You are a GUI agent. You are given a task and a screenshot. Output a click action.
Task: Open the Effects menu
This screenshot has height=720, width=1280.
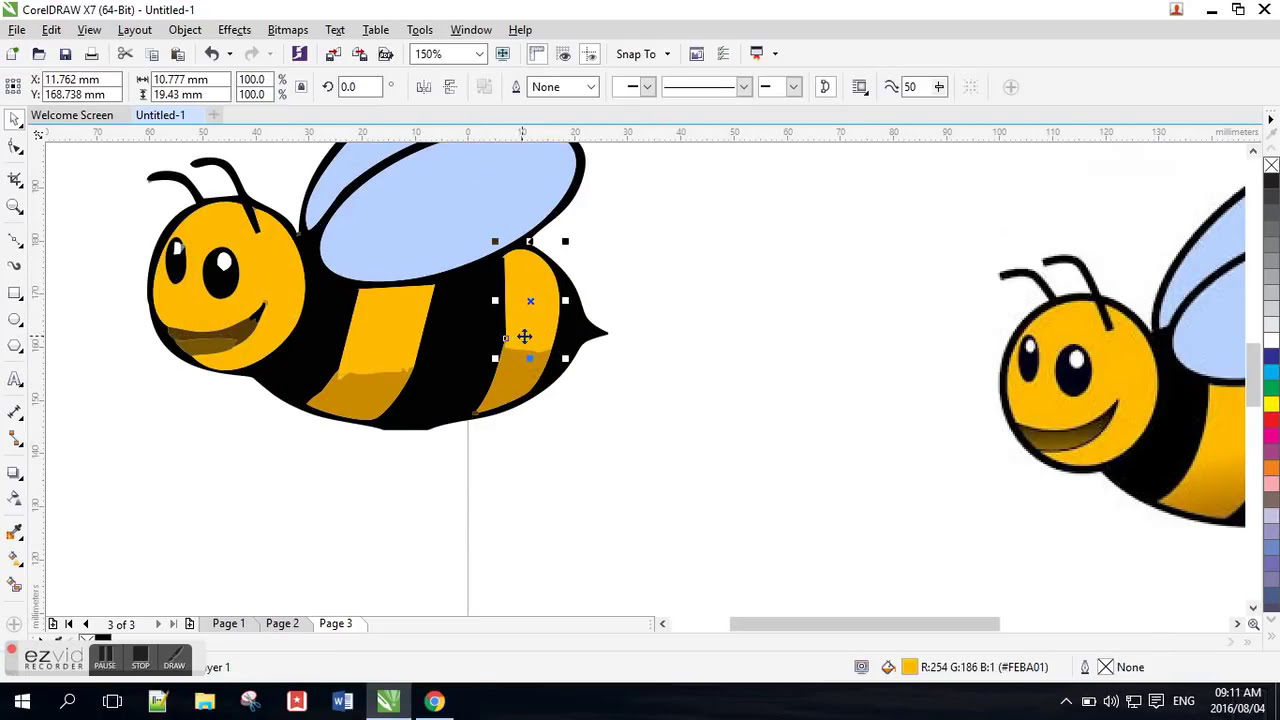234,30
